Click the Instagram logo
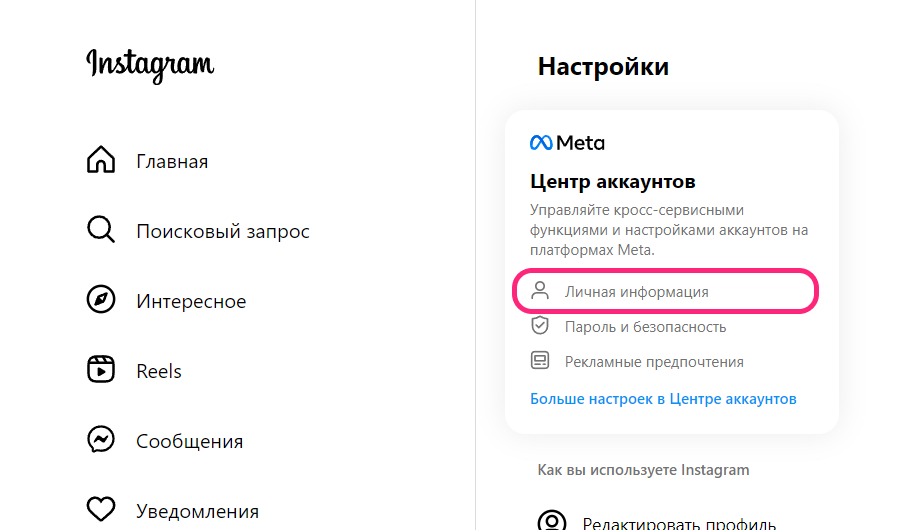920x530 pixels. (x=150, y=65)
